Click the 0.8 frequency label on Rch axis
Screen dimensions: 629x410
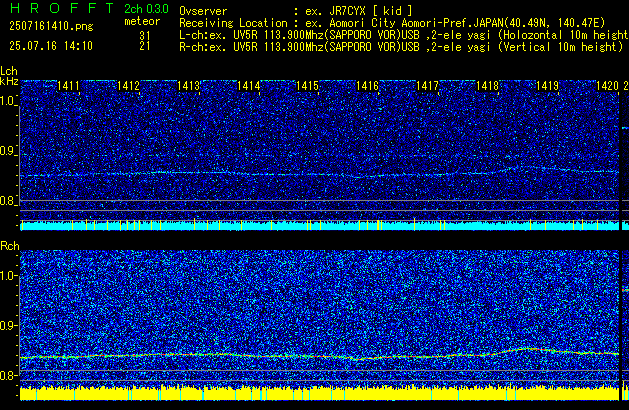[x=8, y=375]
